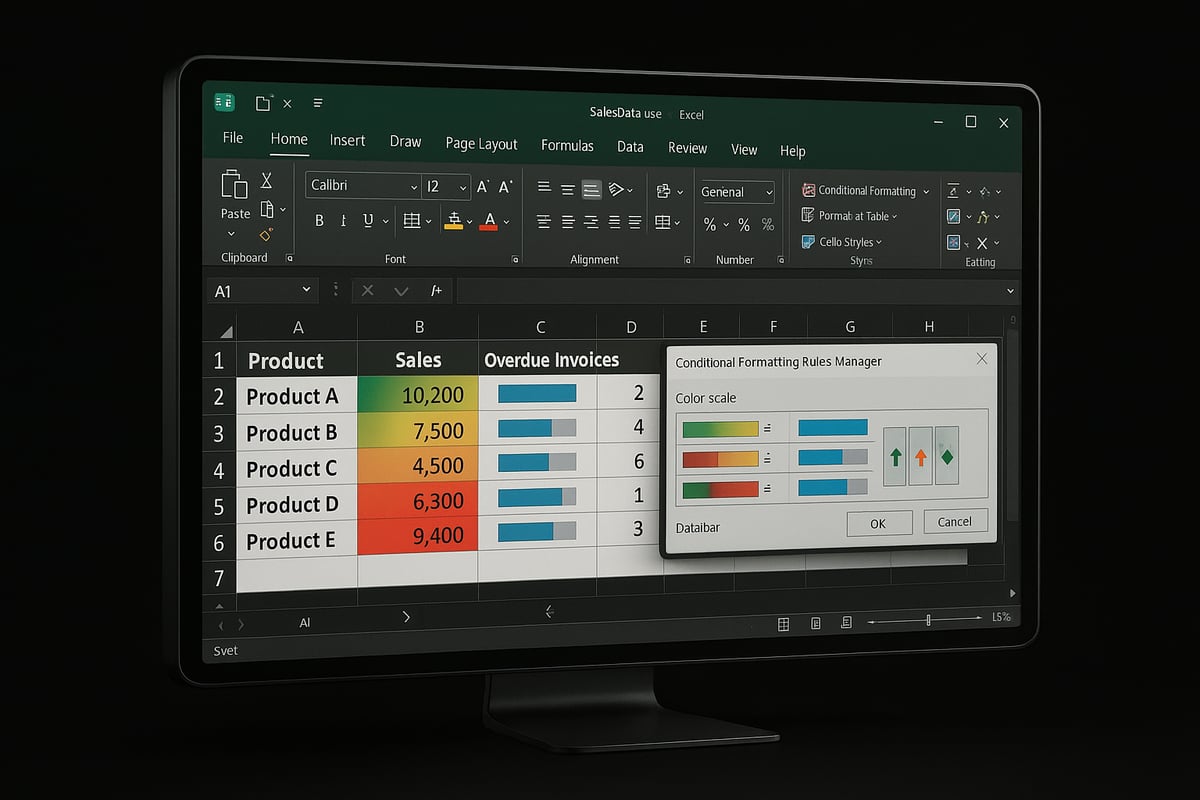
Task: Click the Format as Table icon
Action: tap(808, 215)
